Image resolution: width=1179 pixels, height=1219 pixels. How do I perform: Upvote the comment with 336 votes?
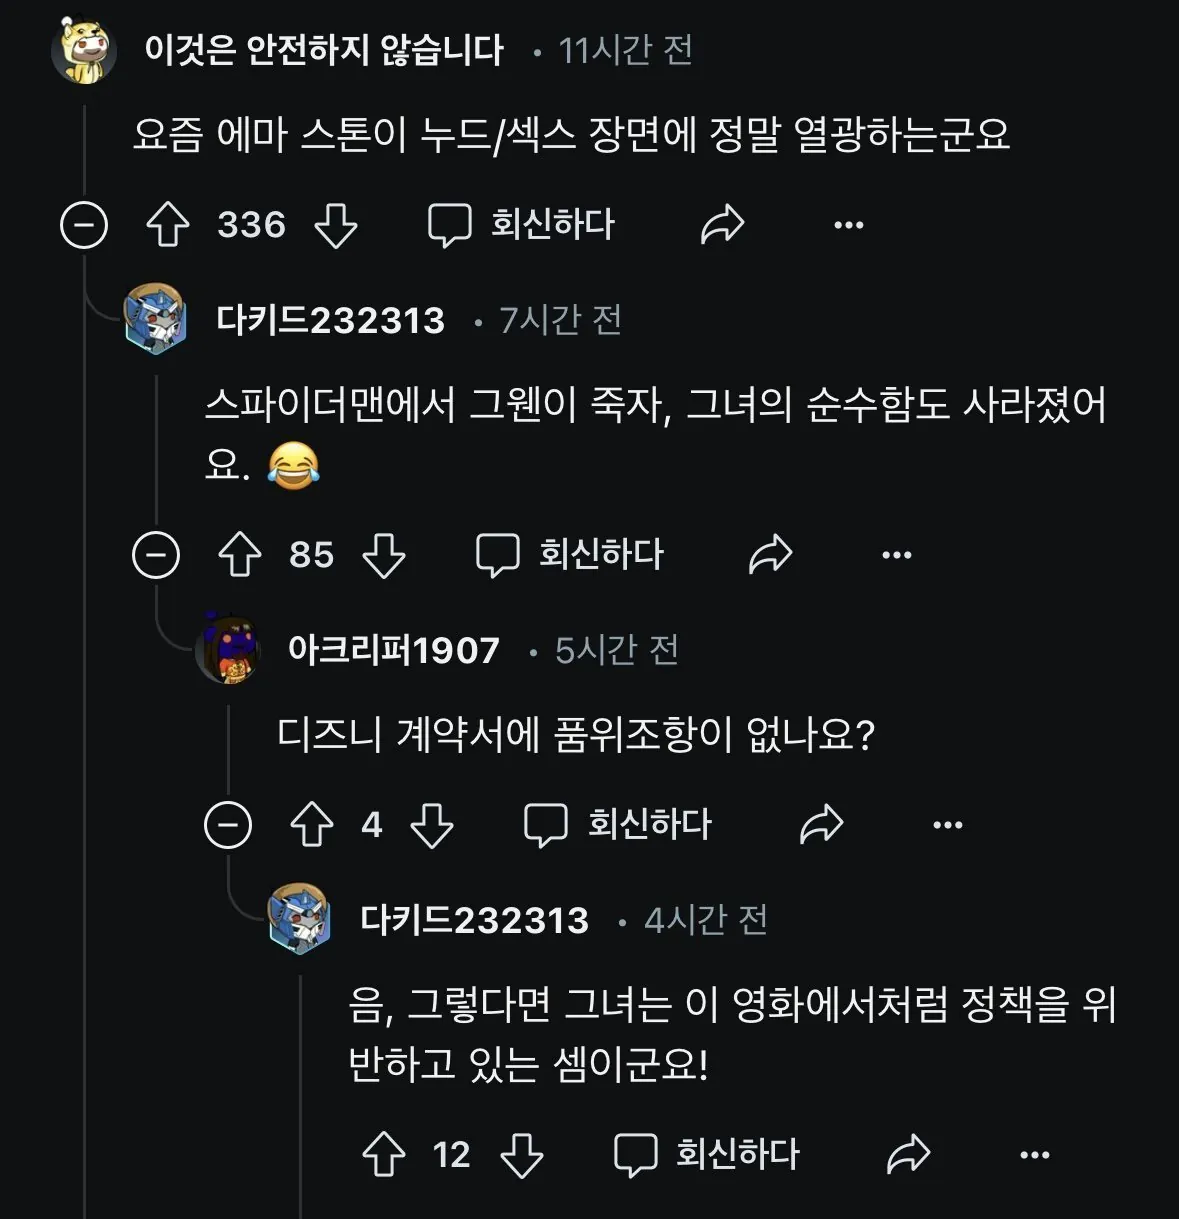click(x=168, y=225)
